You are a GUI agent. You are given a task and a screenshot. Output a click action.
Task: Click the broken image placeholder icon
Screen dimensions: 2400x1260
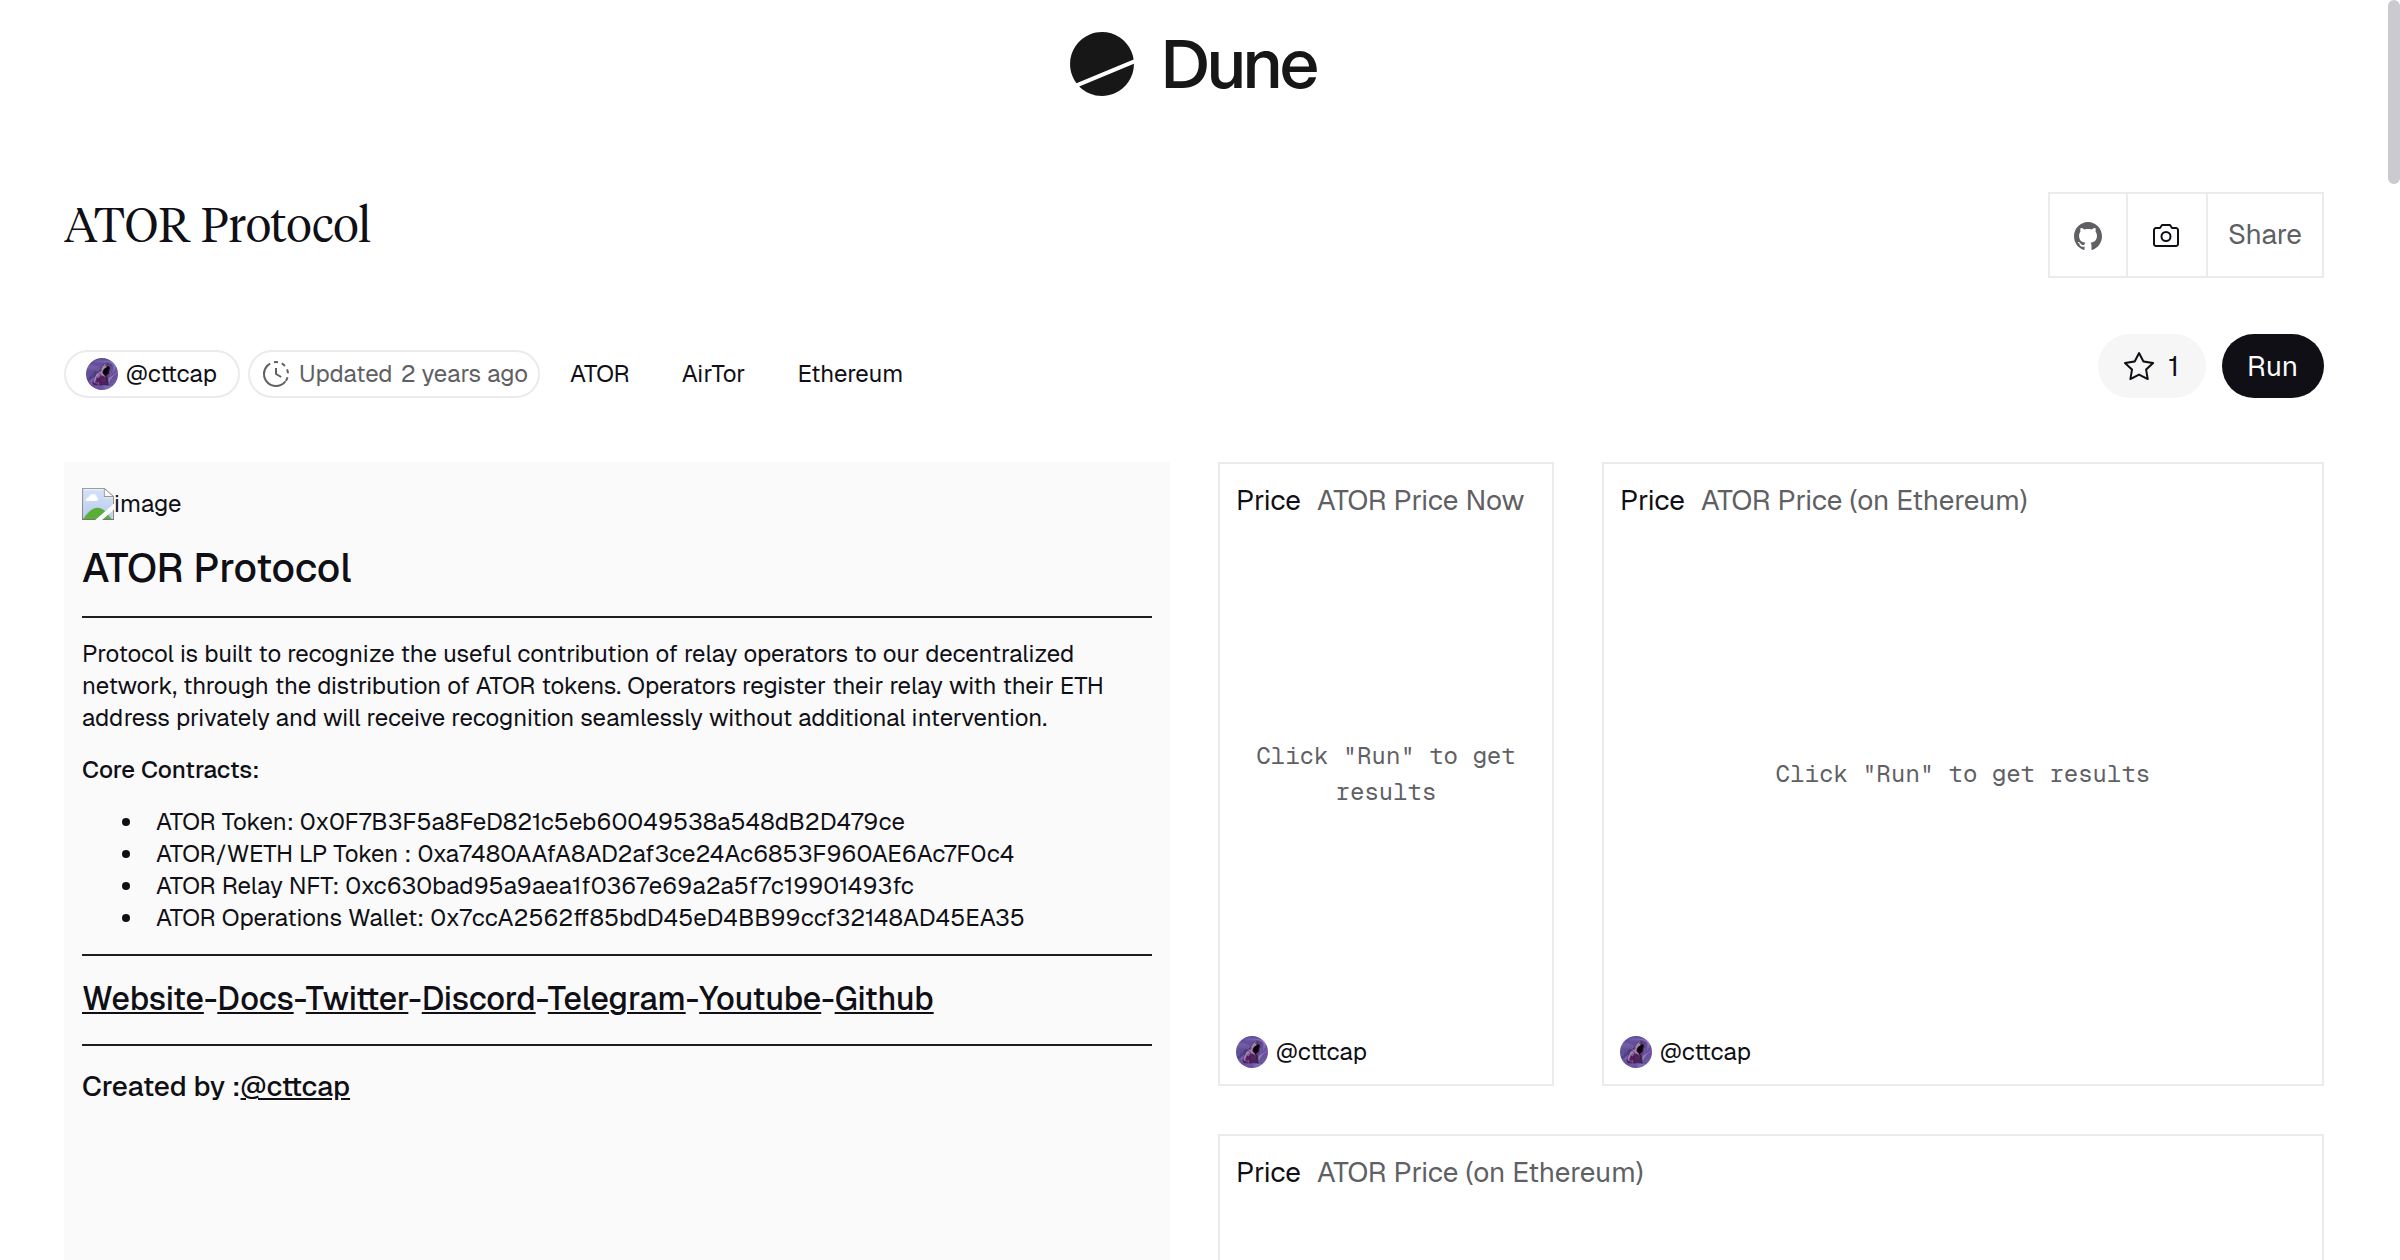pos(97,504)
